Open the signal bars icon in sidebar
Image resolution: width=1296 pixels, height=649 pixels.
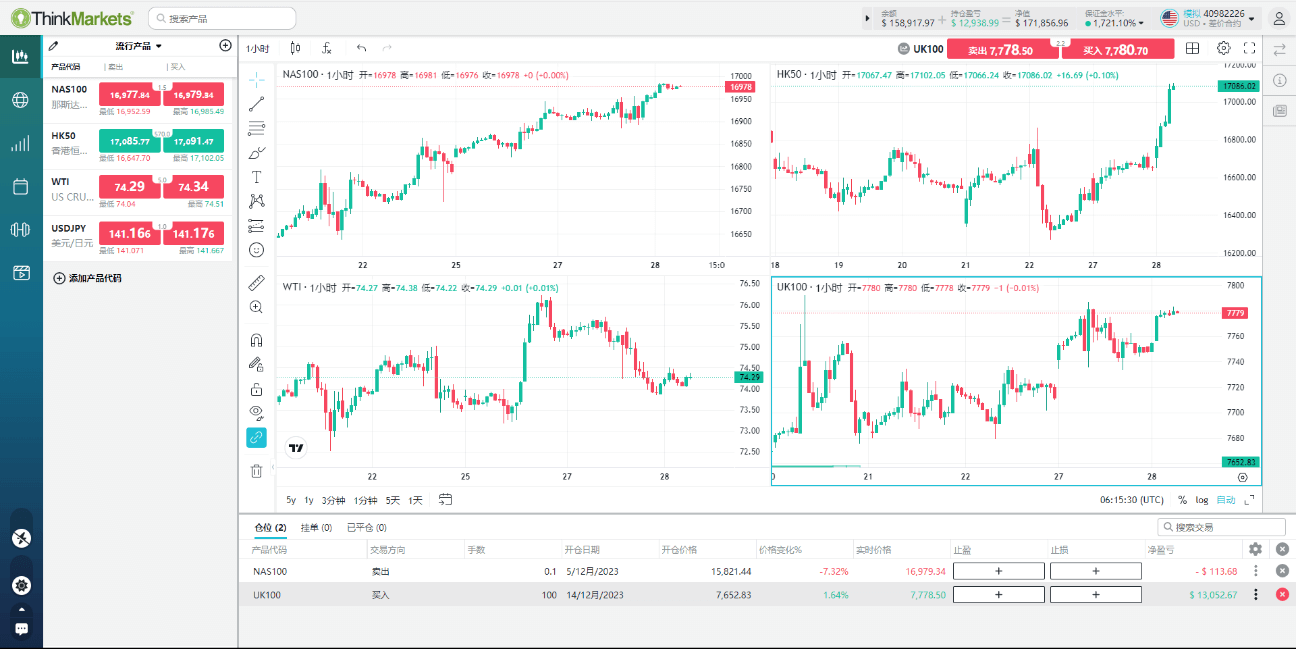(x=20, y=144)
